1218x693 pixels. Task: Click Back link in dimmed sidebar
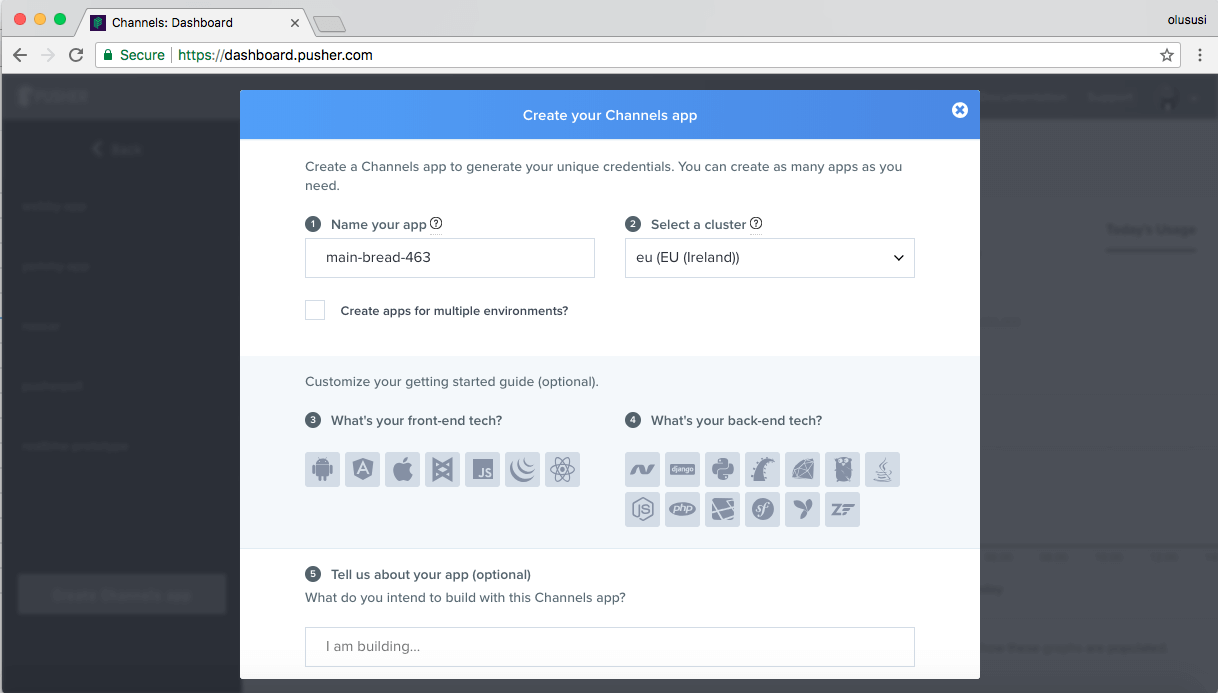117,149
